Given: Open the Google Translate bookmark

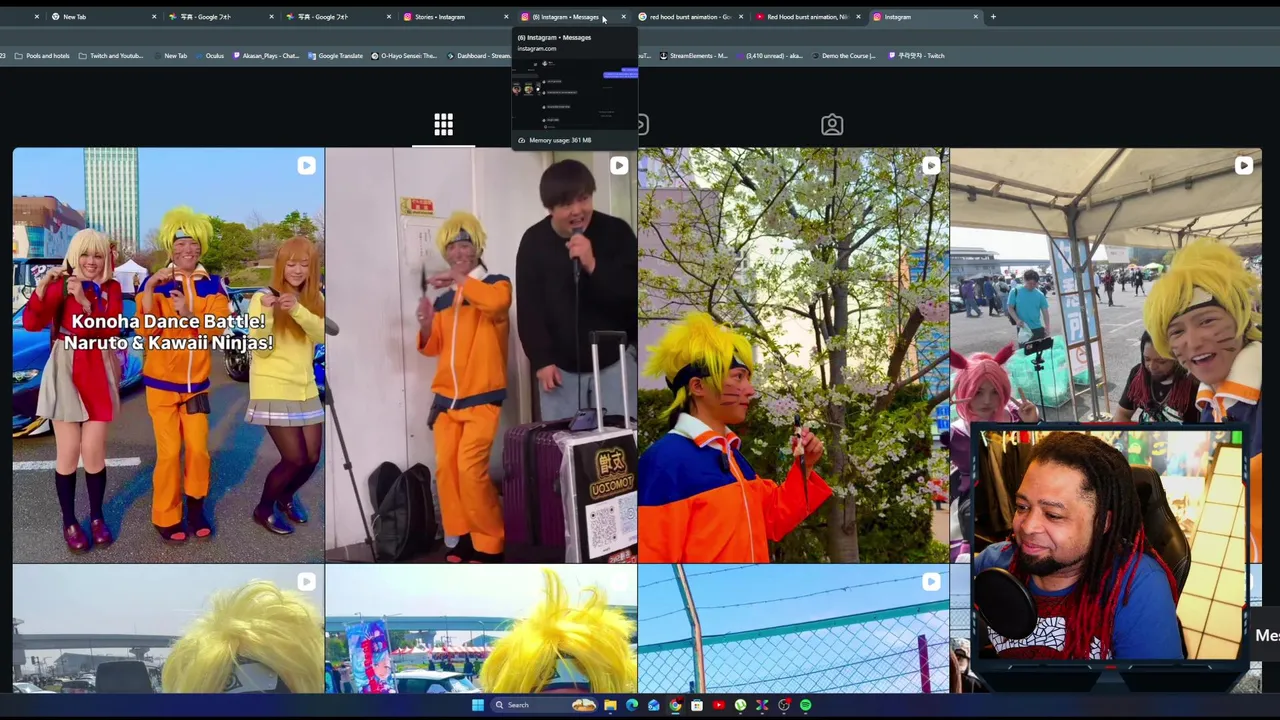Looking at the screenshot, I should [335, 56].
